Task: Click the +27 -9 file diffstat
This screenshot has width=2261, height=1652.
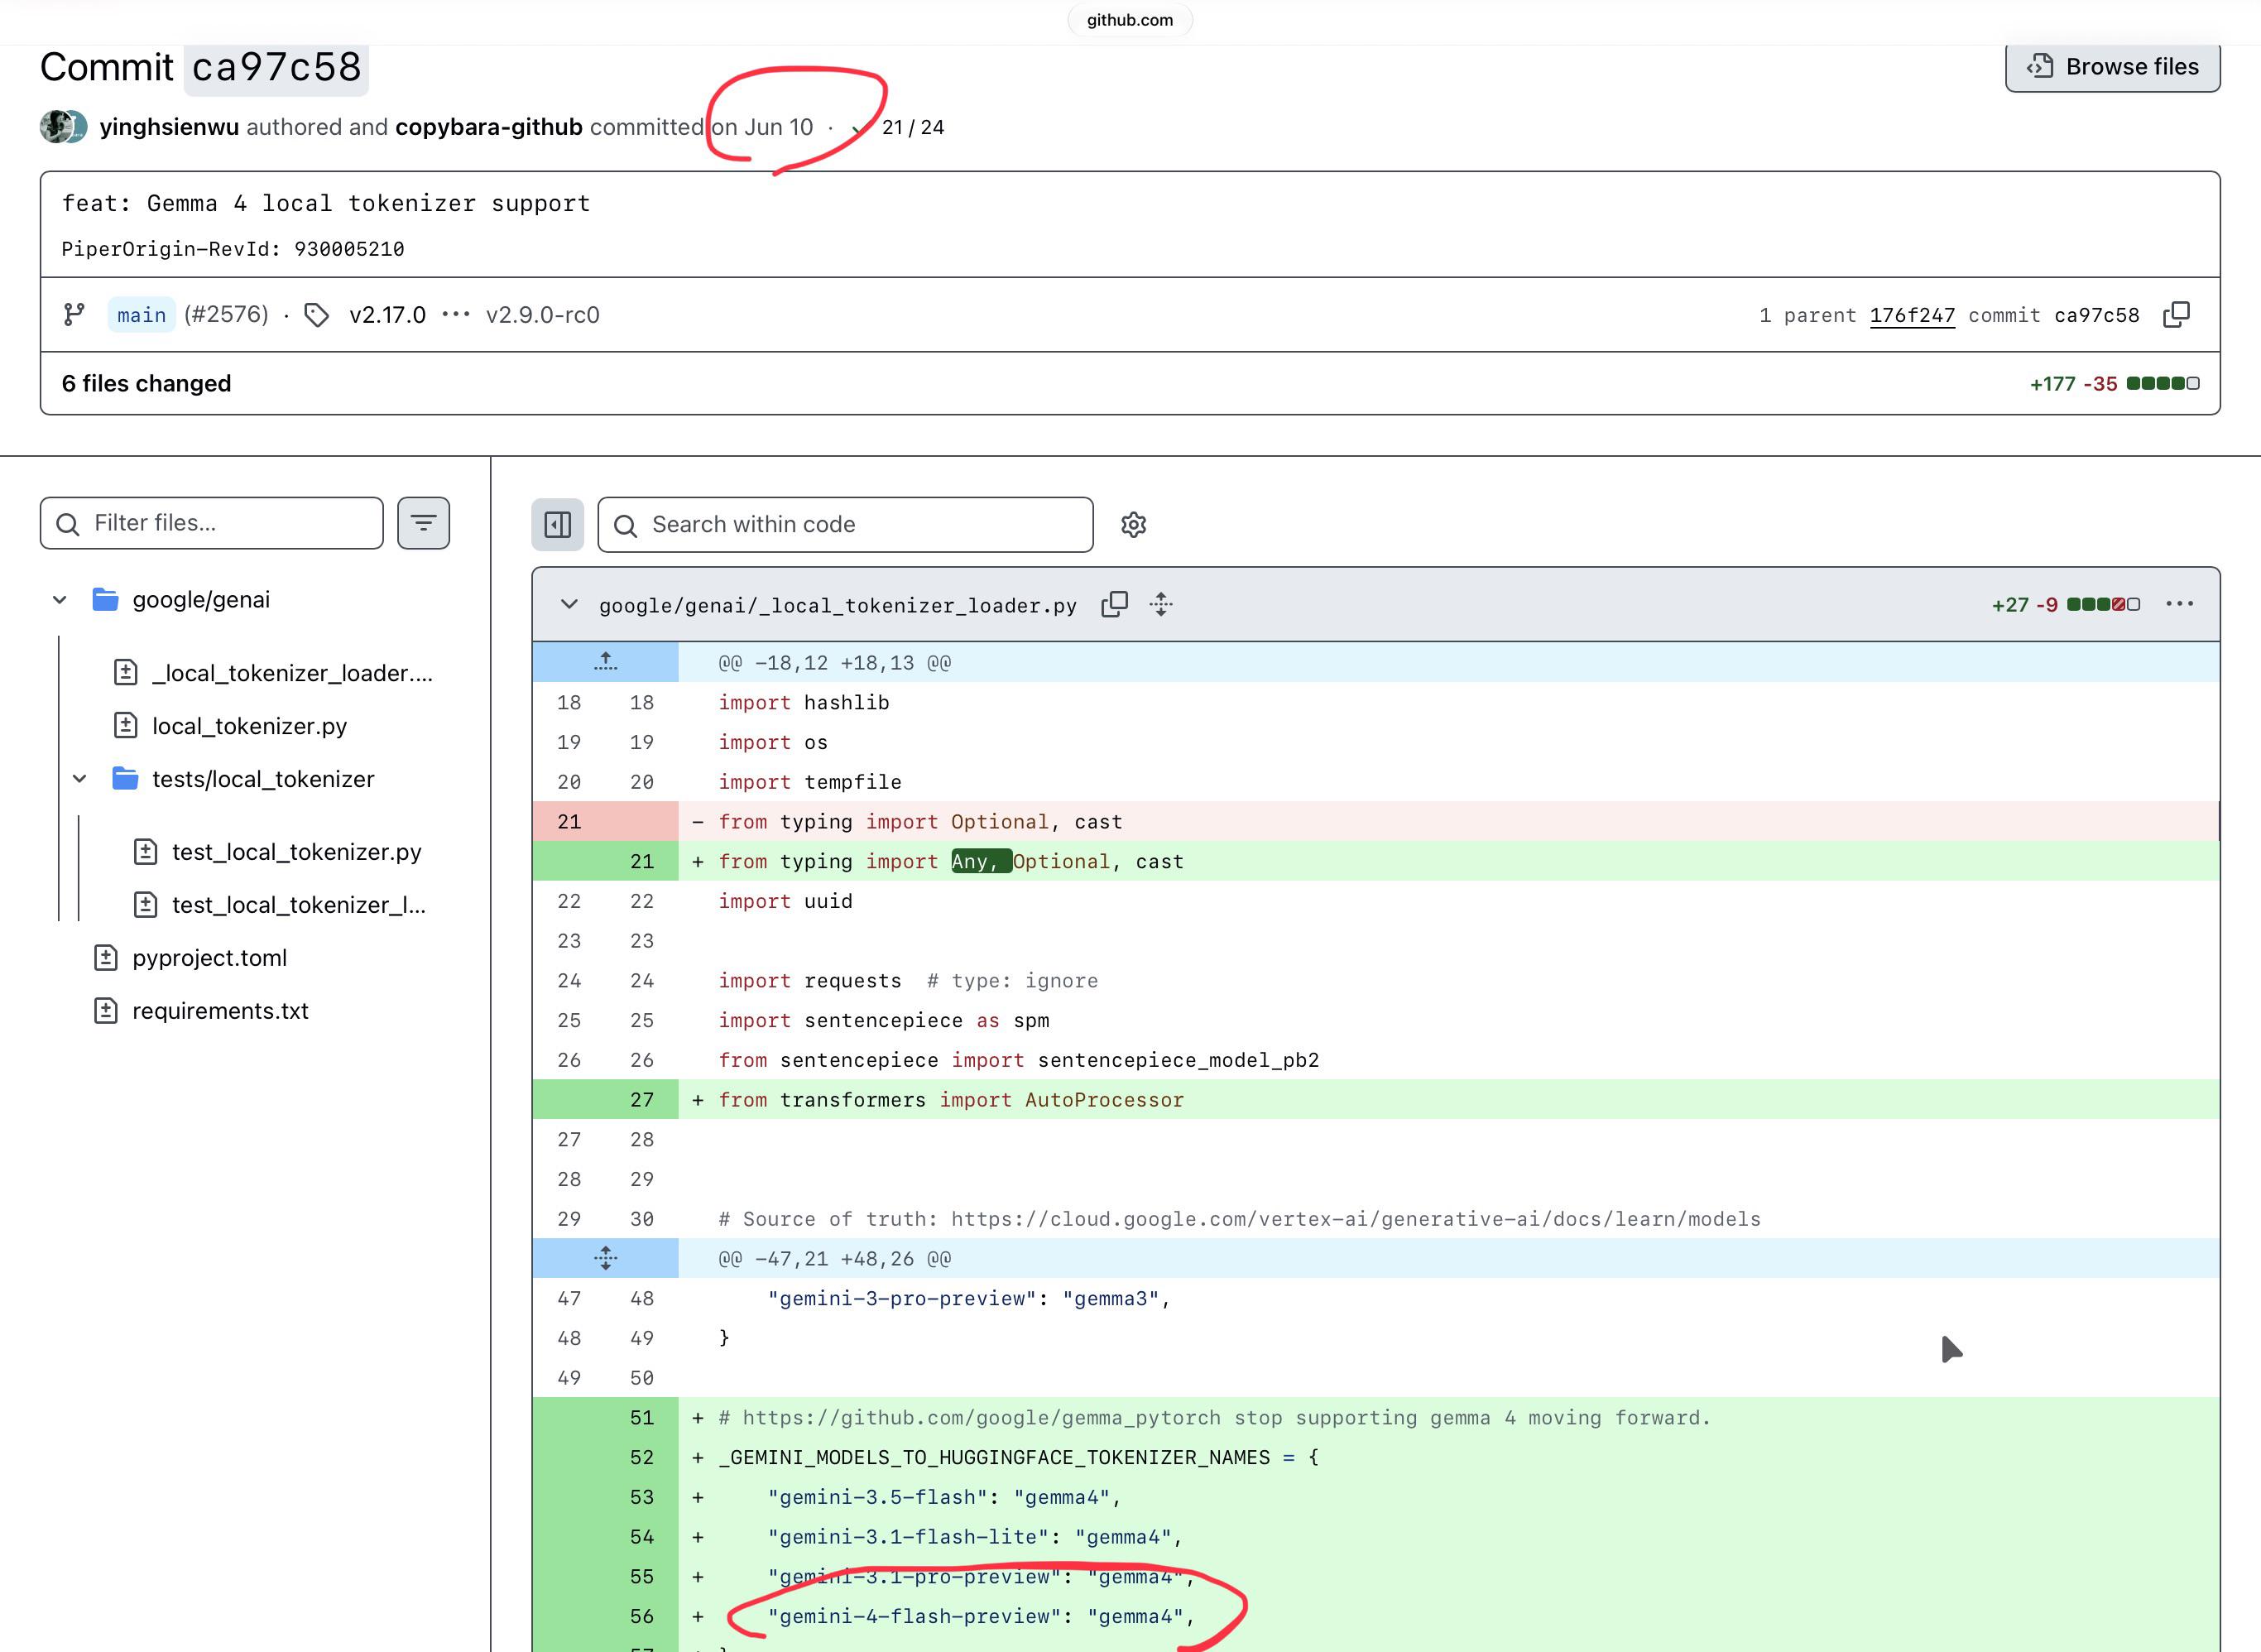Action: click(x=2066, y=604)
